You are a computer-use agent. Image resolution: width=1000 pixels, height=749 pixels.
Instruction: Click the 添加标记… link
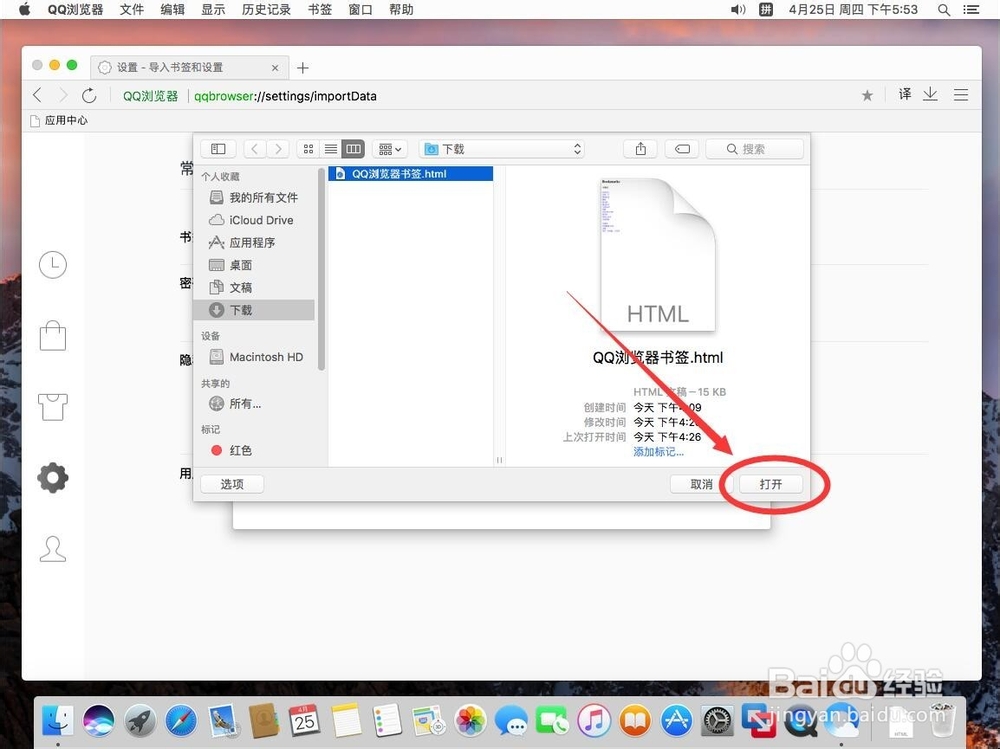point(658,452)
